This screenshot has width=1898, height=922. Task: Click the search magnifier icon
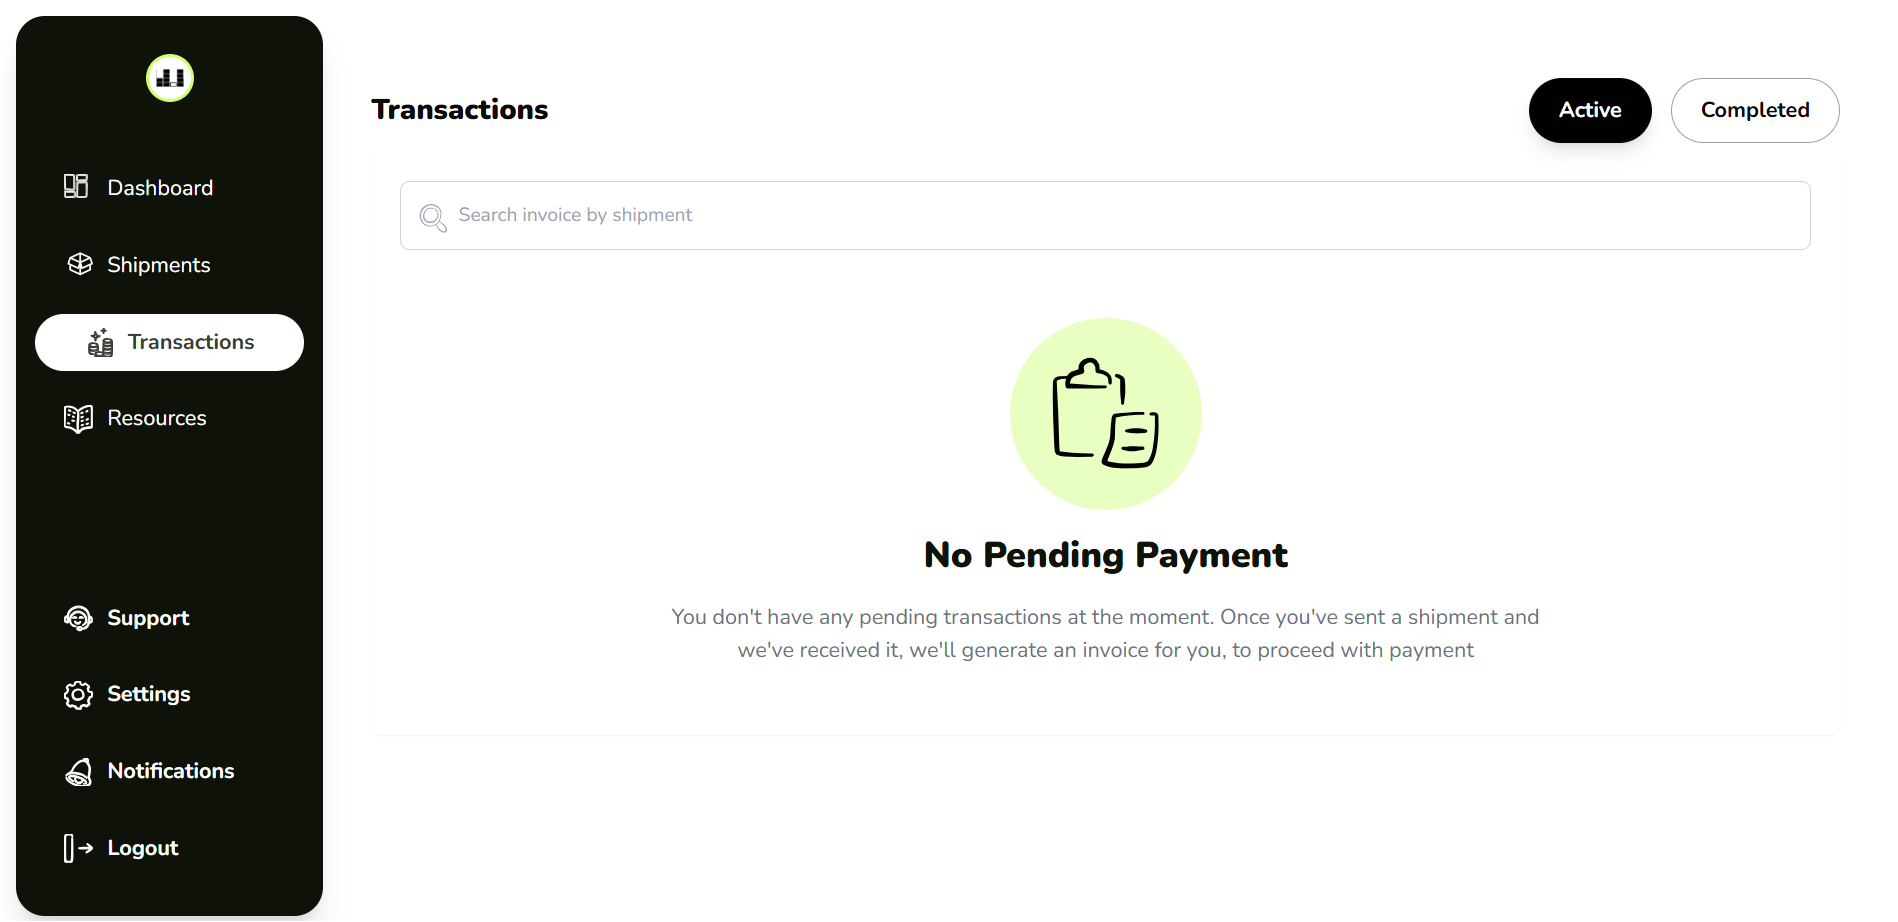(433, 217)
